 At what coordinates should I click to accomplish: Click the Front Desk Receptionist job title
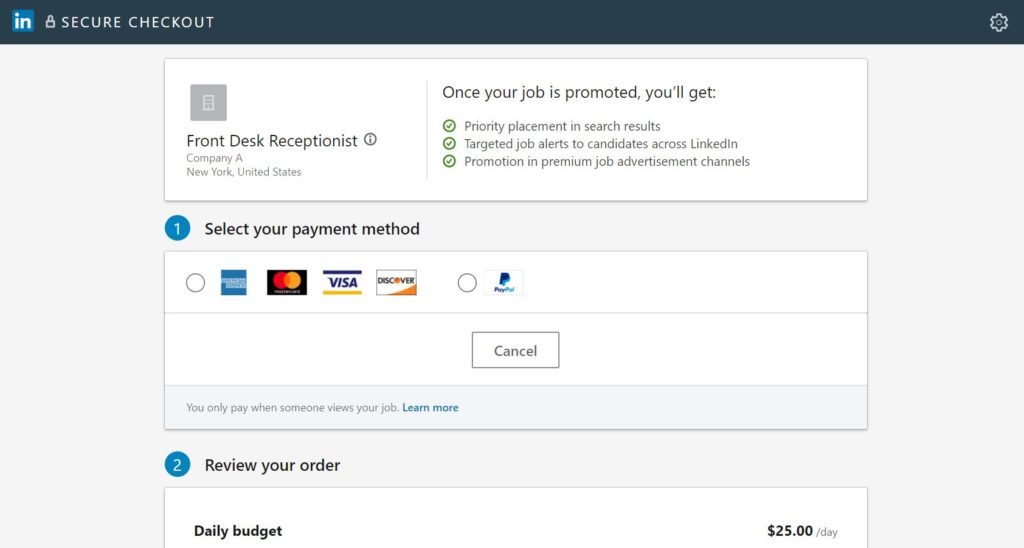272,140
